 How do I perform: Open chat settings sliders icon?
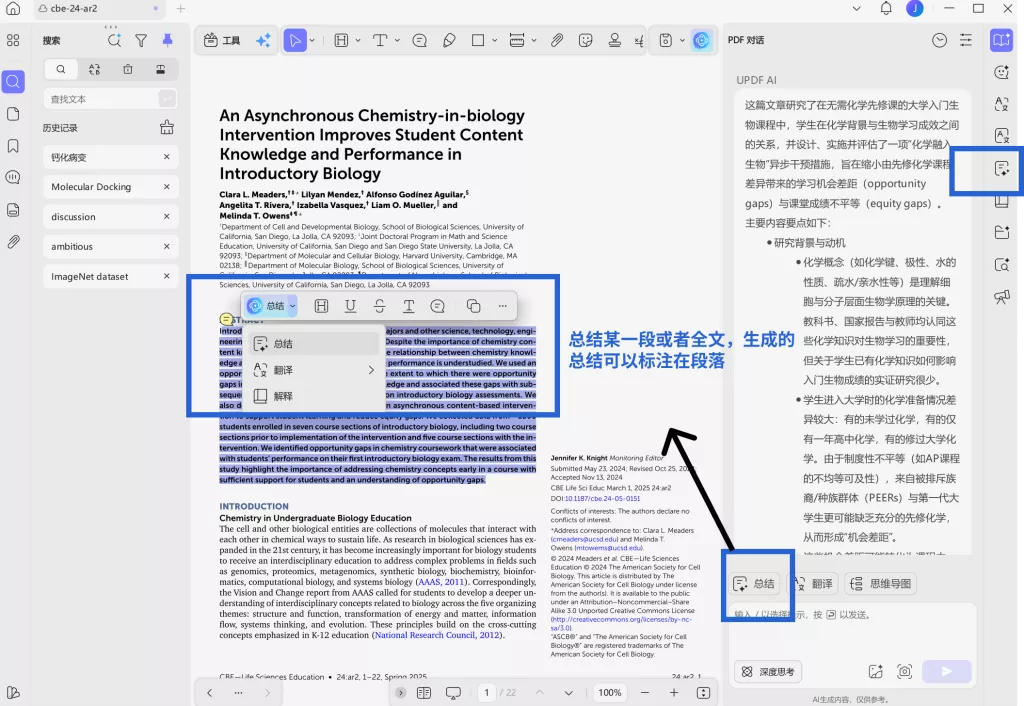tap(966, 40)
